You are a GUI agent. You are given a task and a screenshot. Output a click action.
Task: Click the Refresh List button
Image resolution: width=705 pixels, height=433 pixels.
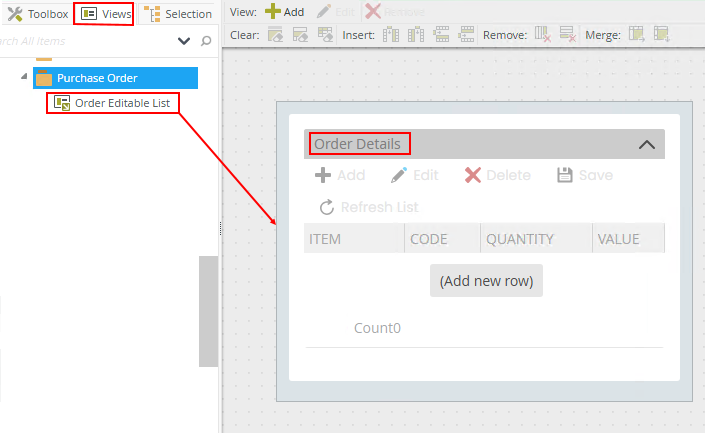[369, 207]
